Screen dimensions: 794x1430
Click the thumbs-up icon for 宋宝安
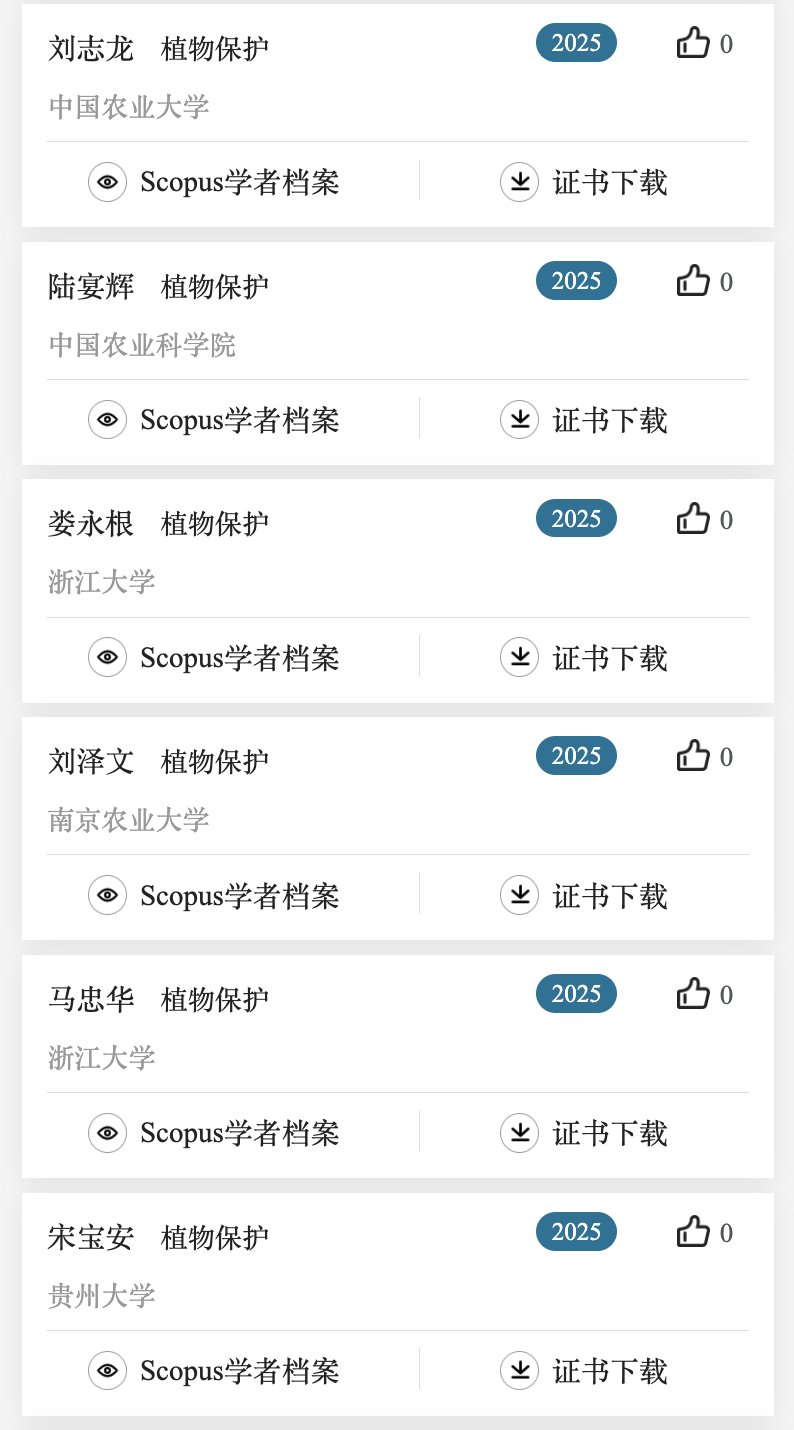[x=693, y=1232]
